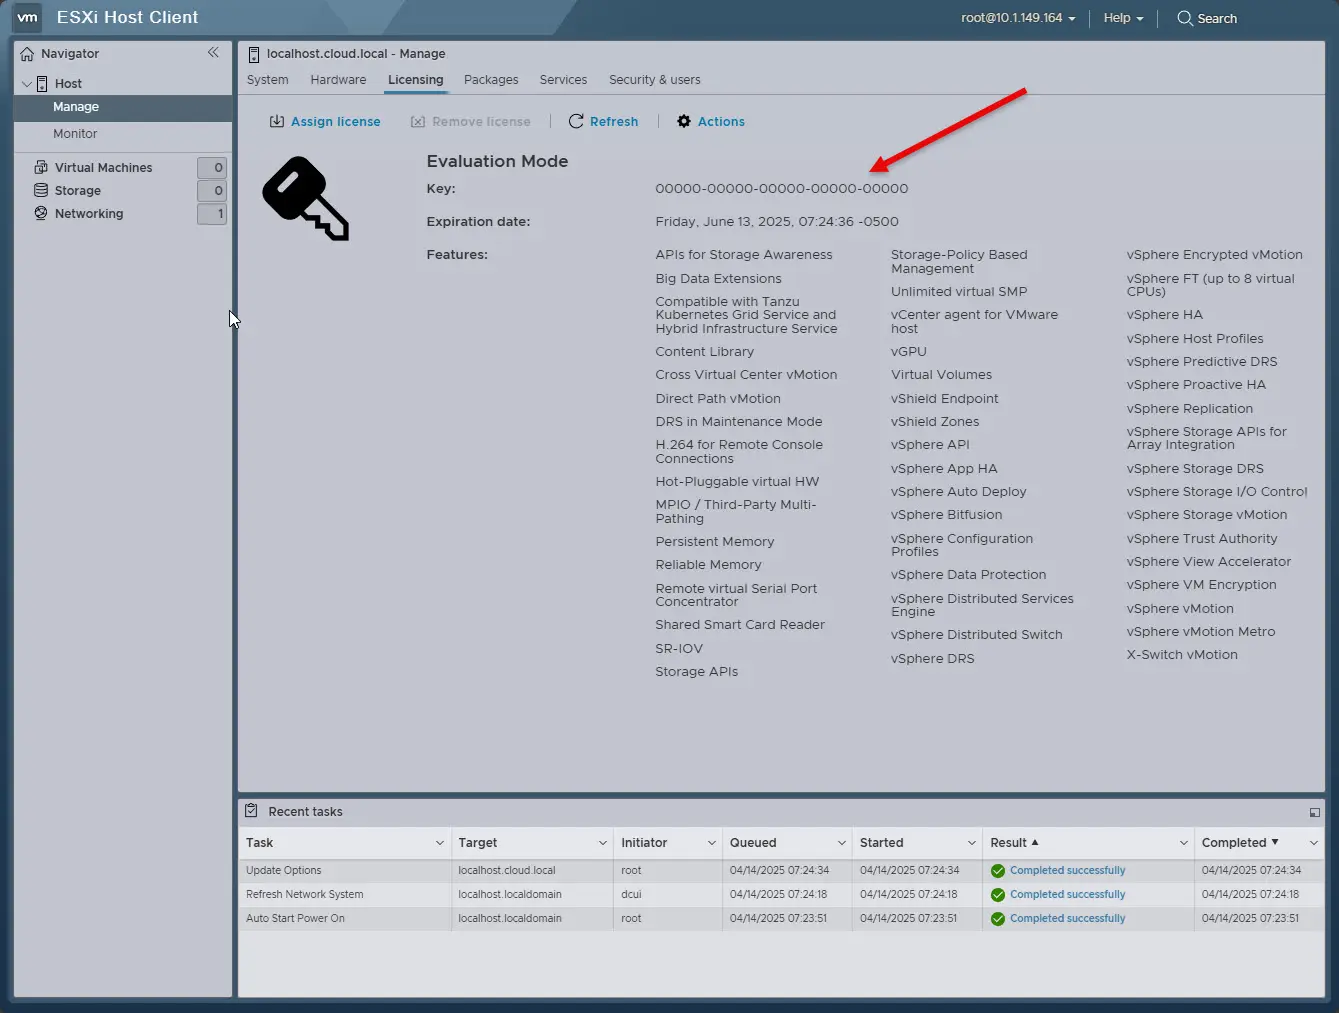Screen dimensions: 1339x1013
Task: Open the Task column dropdown arrow
Action: pyautogui.click(x=439, y=843)
